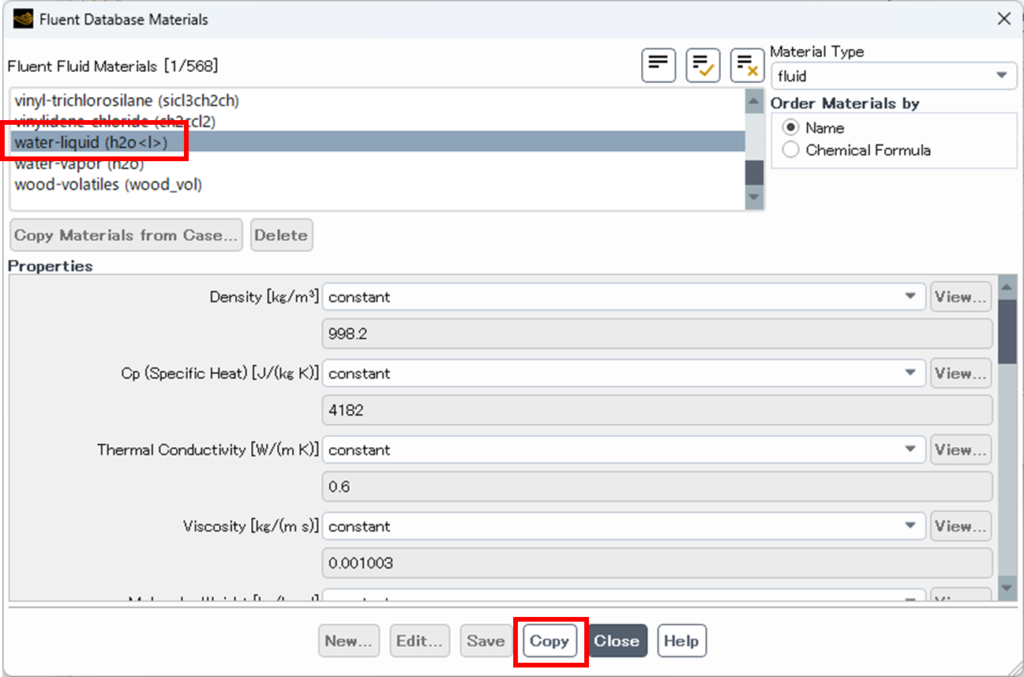This screenshot has width=1024, height=677.
Task: Click the materials list scrollbar down arrow
Action: click(754, 197)
